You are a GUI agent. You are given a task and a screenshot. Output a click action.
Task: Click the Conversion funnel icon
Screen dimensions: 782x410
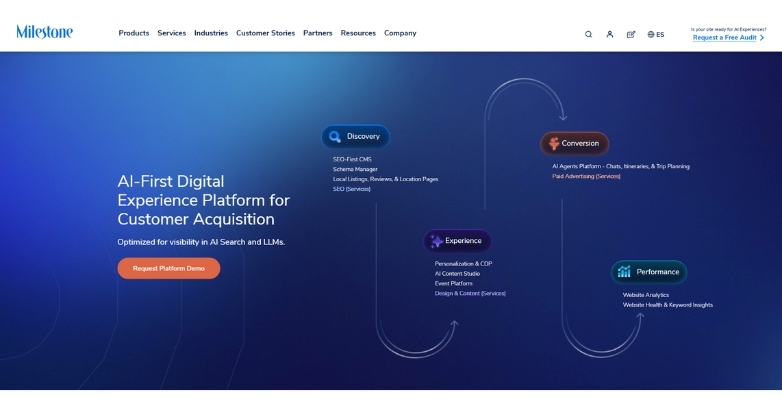tap(554, 144)
